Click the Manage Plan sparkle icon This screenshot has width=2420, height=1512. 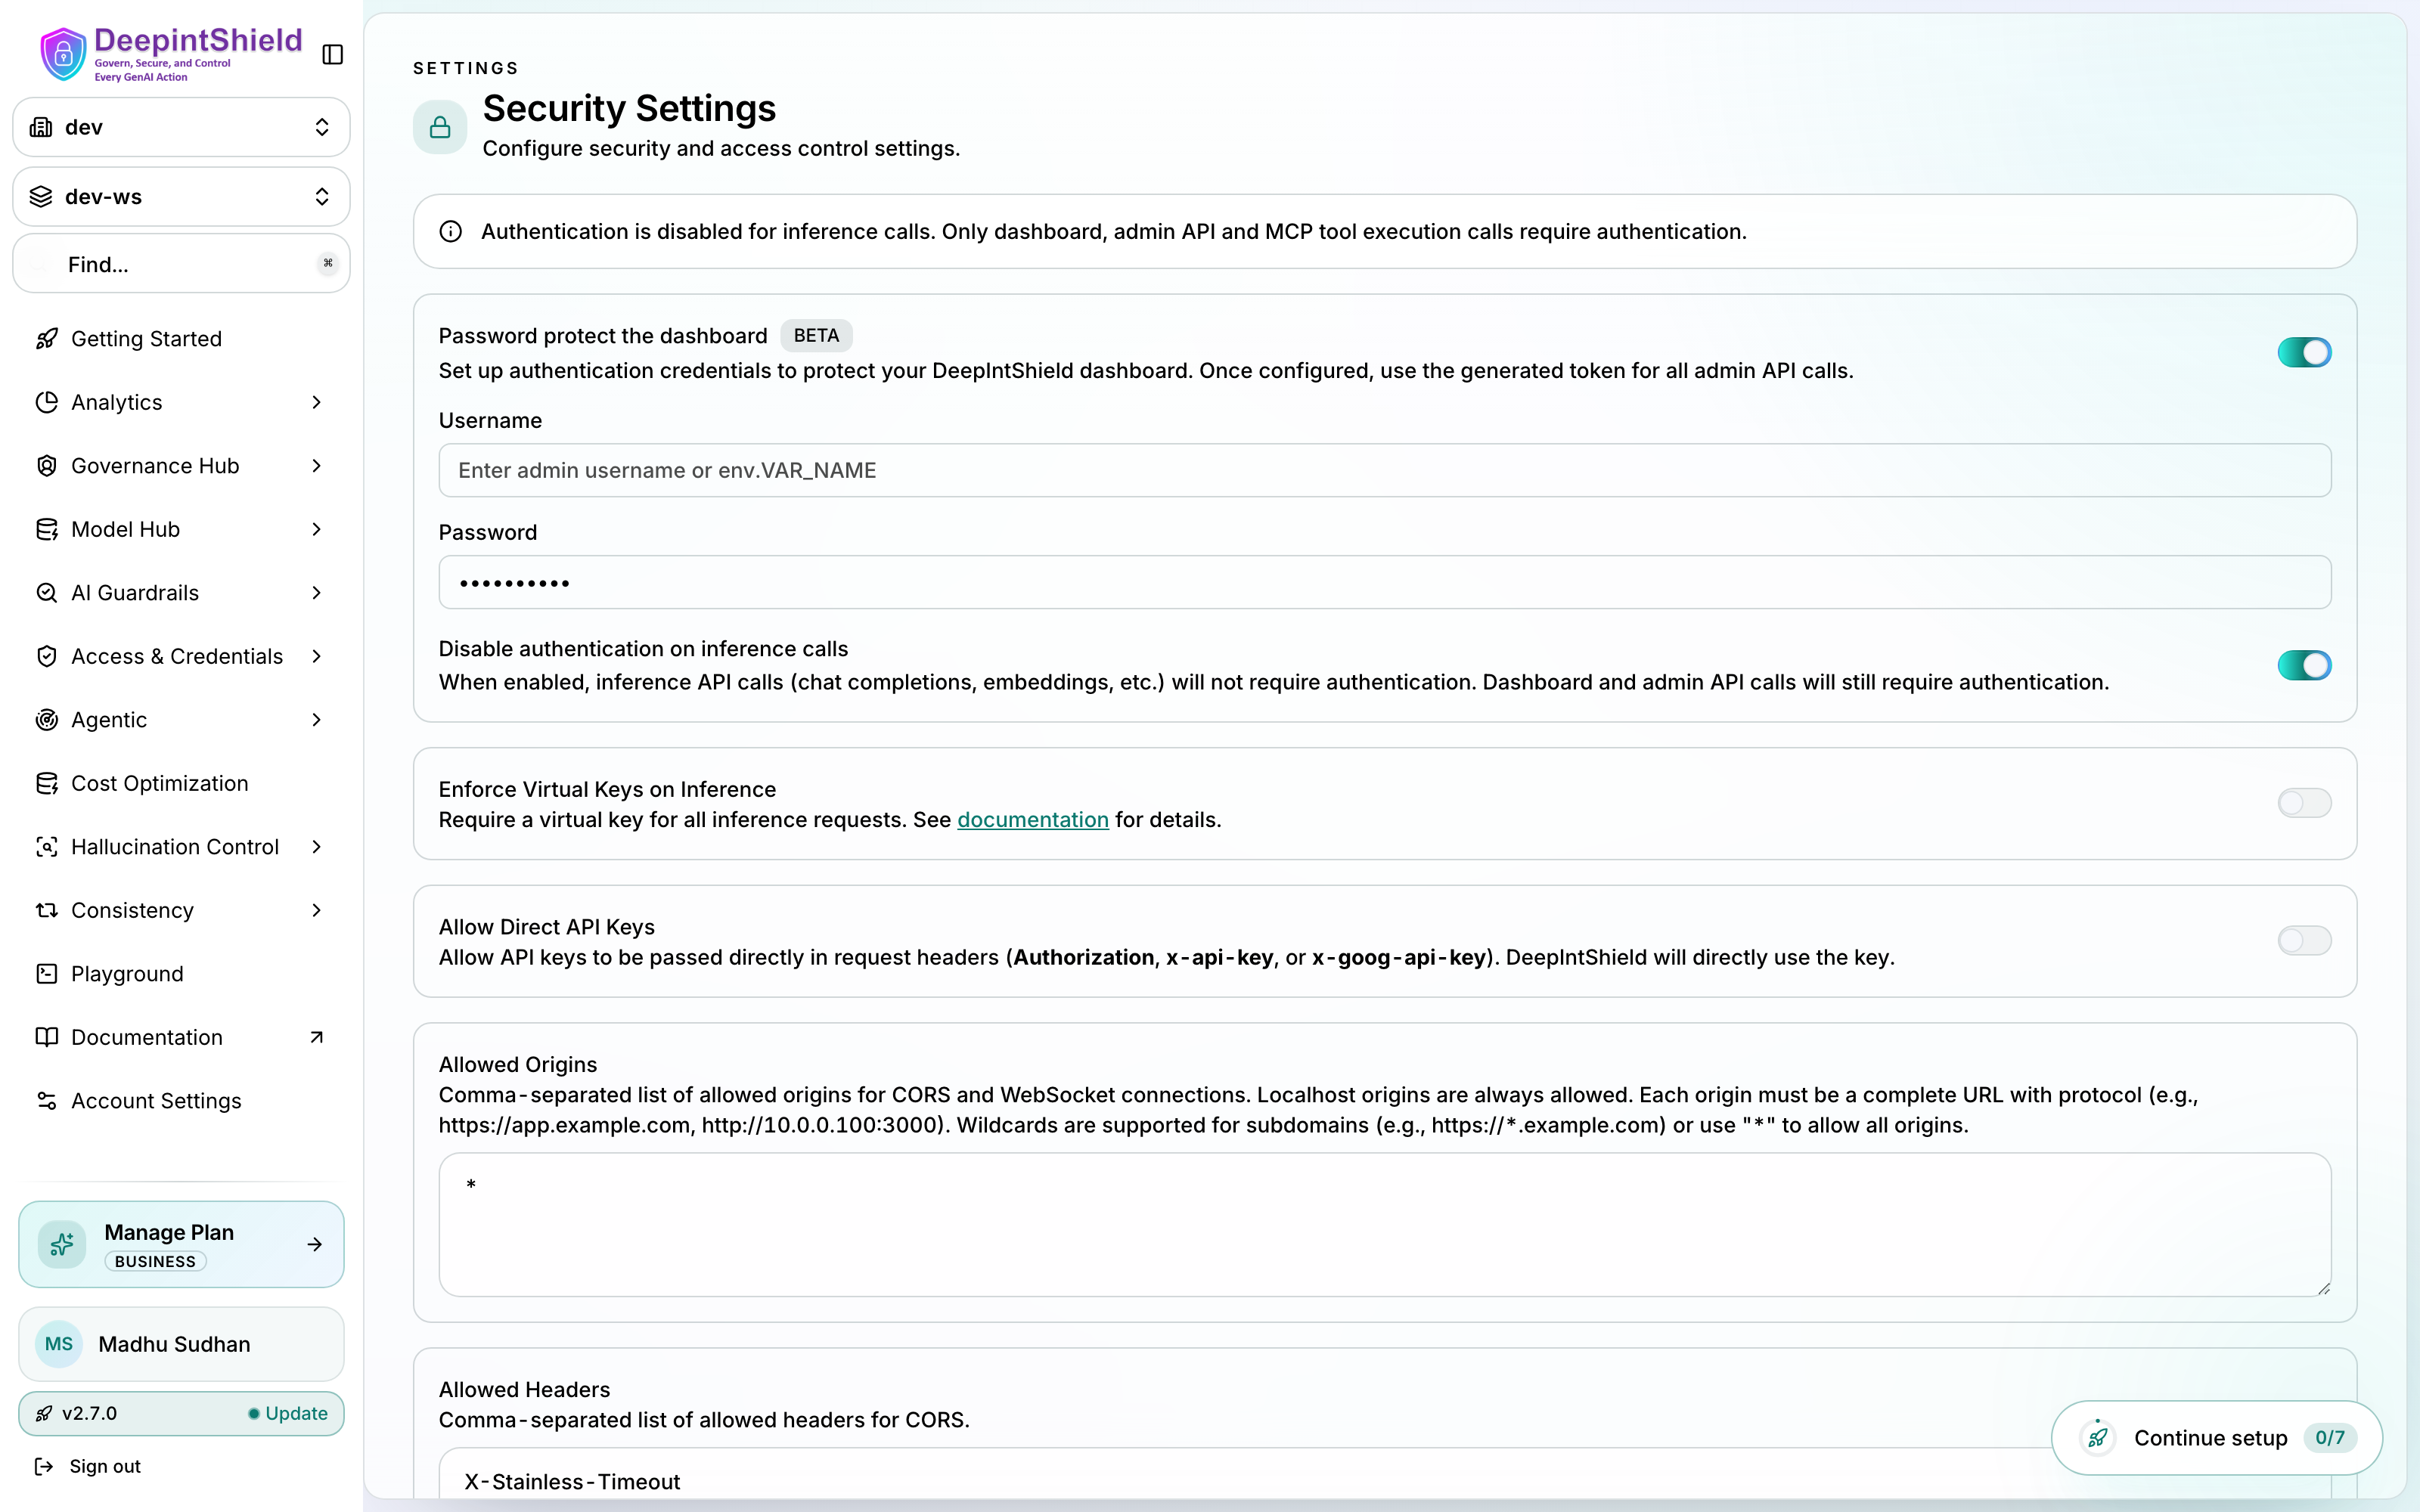coord(62,1244)
